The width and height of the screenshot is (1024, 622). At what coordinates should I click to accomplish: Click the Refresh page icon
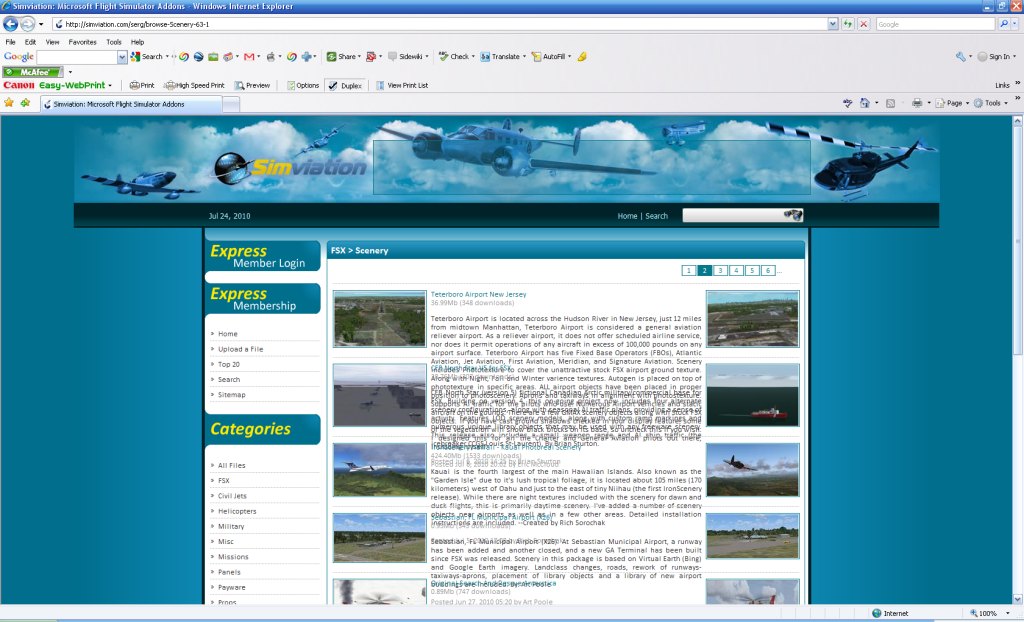848,24
